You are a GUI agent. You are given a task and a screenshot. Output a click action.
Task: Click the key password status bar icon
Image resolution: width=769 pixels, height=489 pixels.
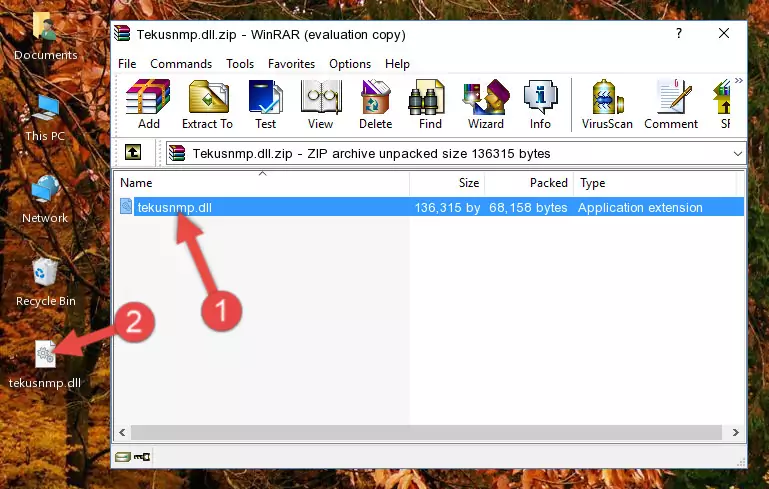142,457
